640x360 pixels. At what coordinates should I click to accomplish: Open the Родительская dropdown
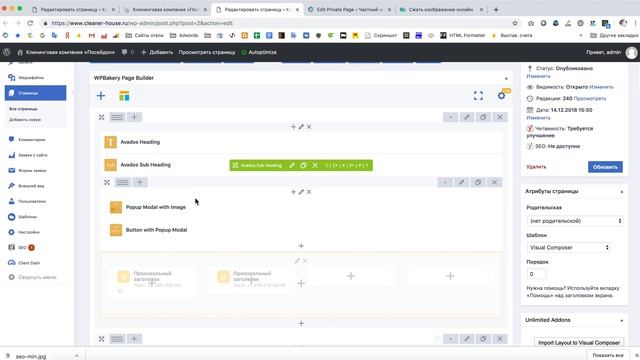[x=575, y=221]
